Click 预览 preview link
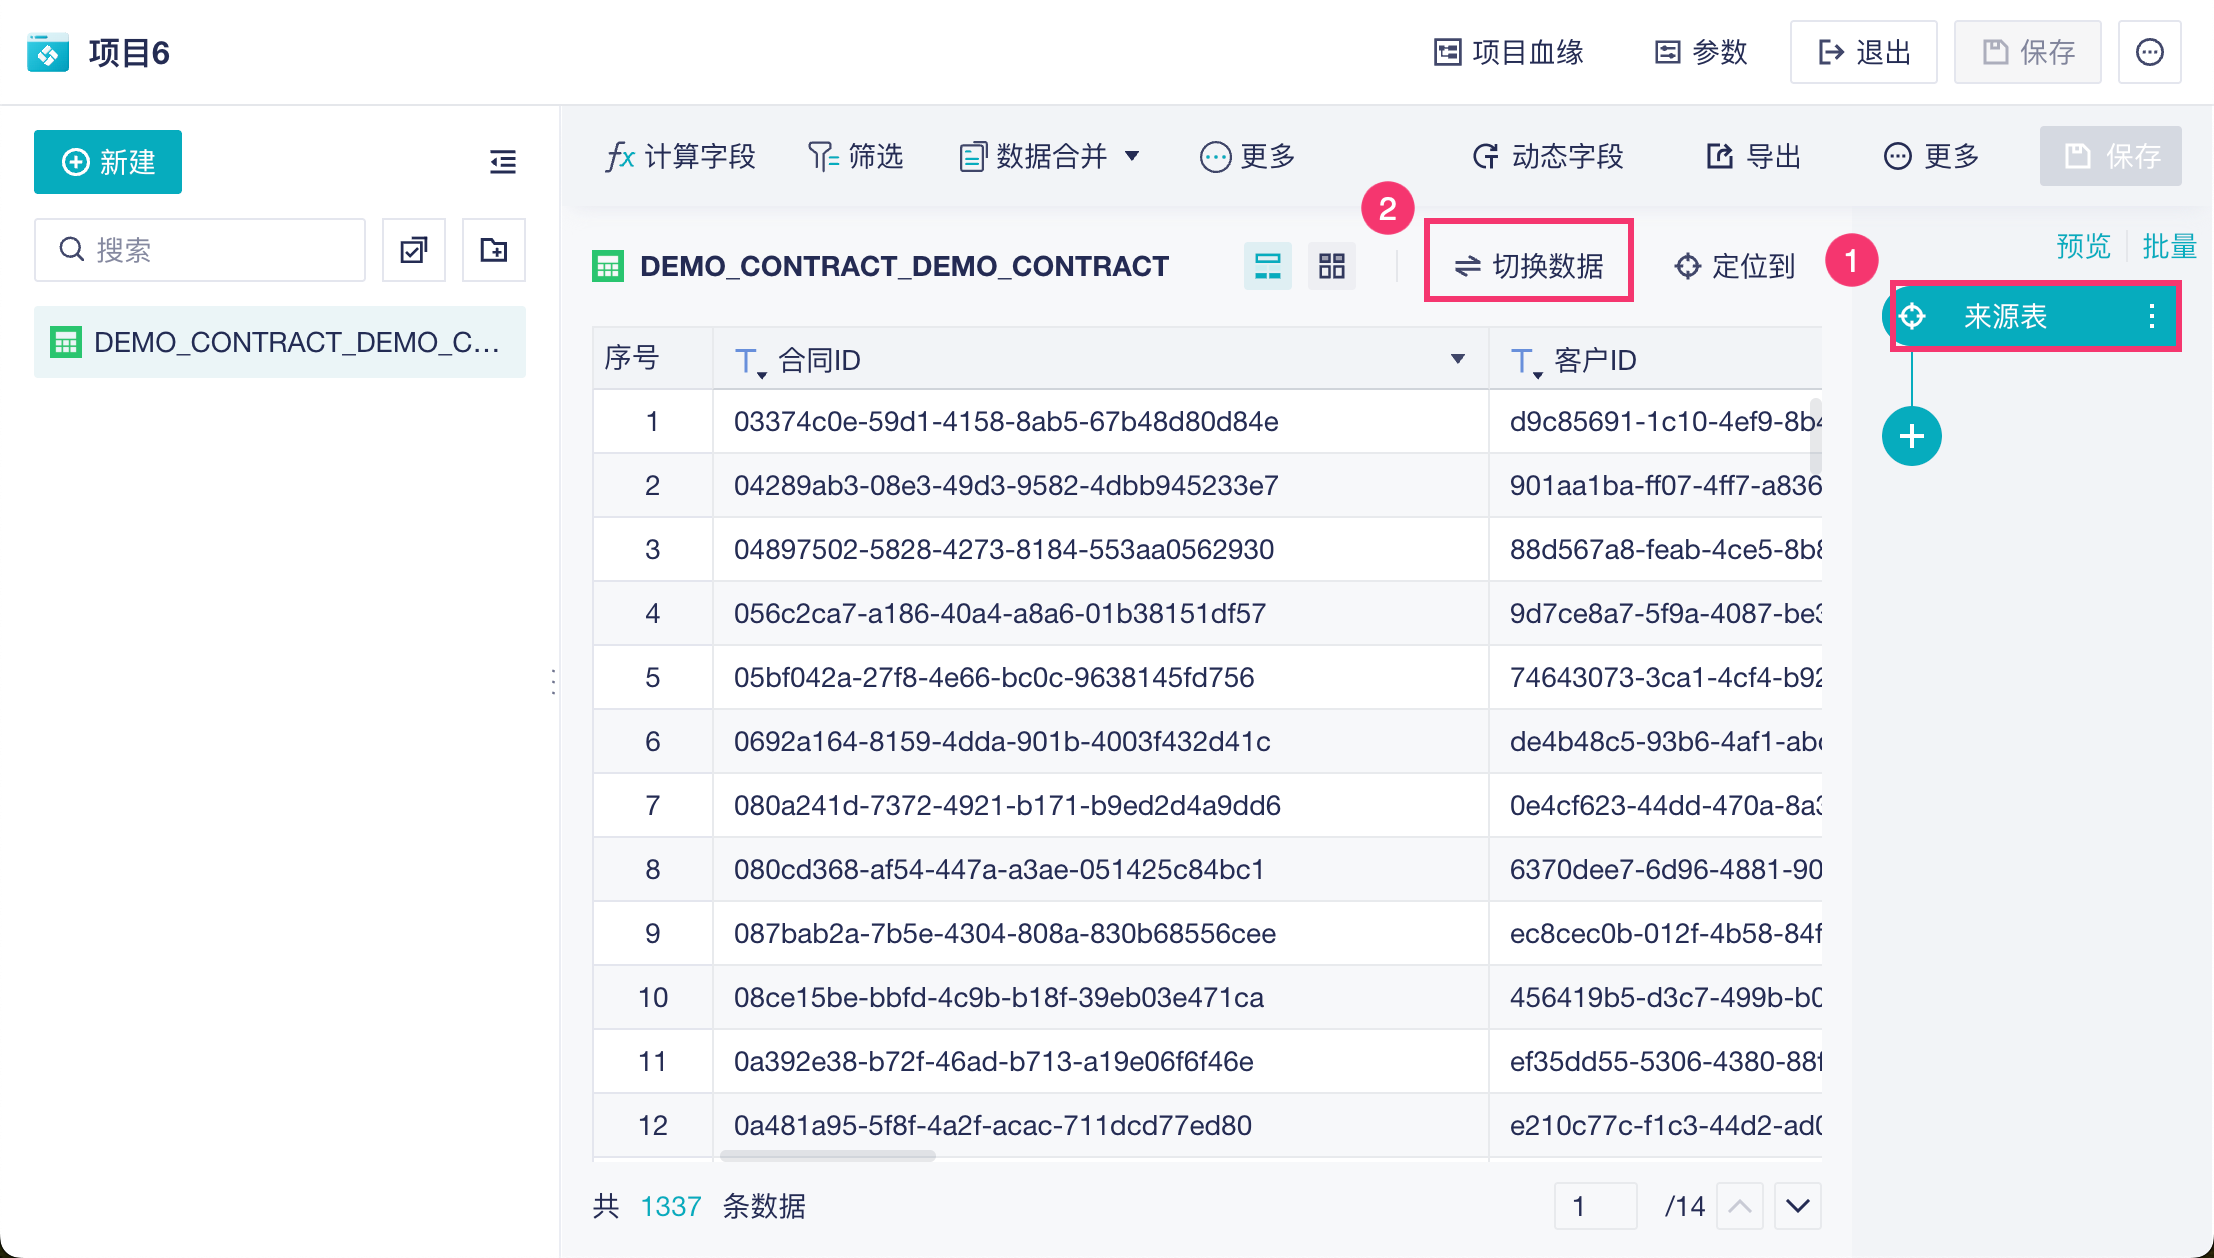The height and width of the screenshot is (1258, 2214). tap(2083, 246)
